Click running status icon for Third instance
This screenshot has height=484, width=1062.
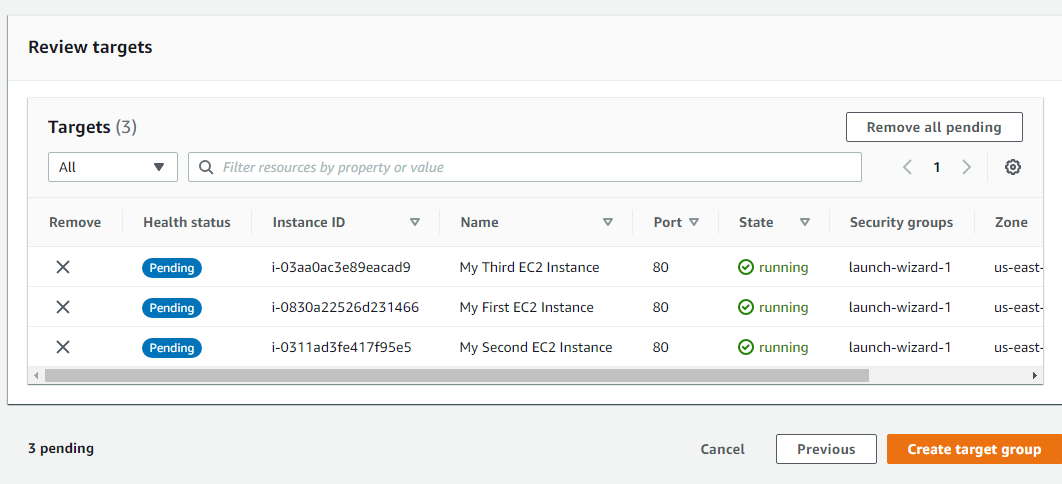[x=746, y=267]
